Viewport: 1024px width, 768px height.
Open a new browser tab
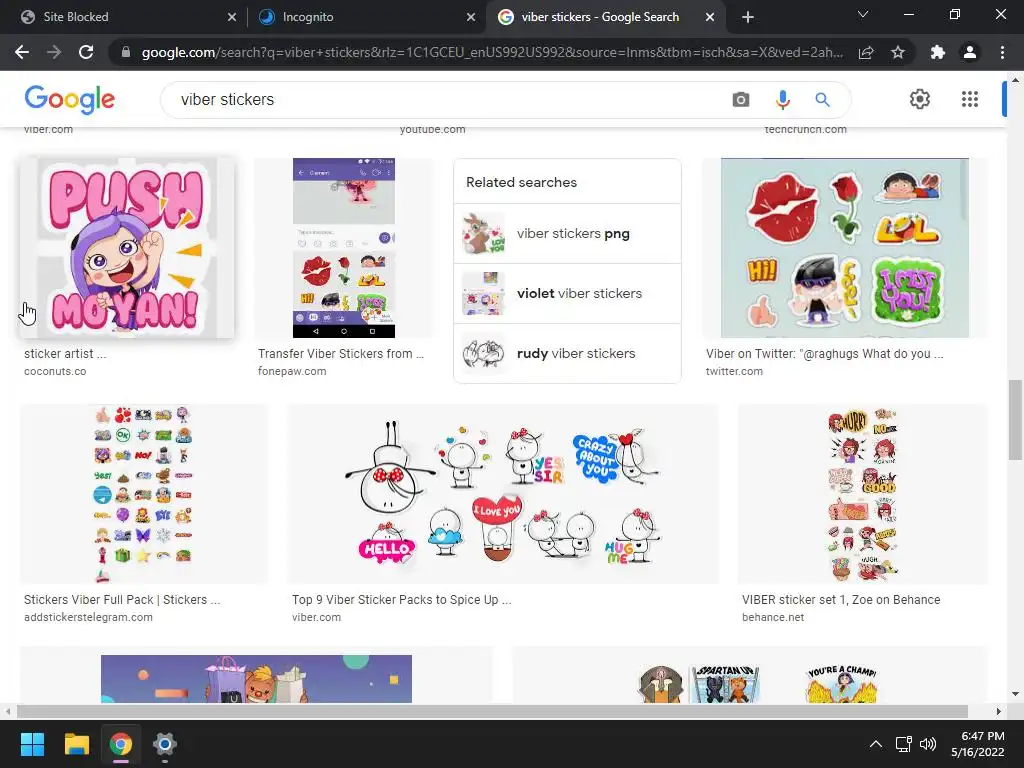click(x=748, y=17)
